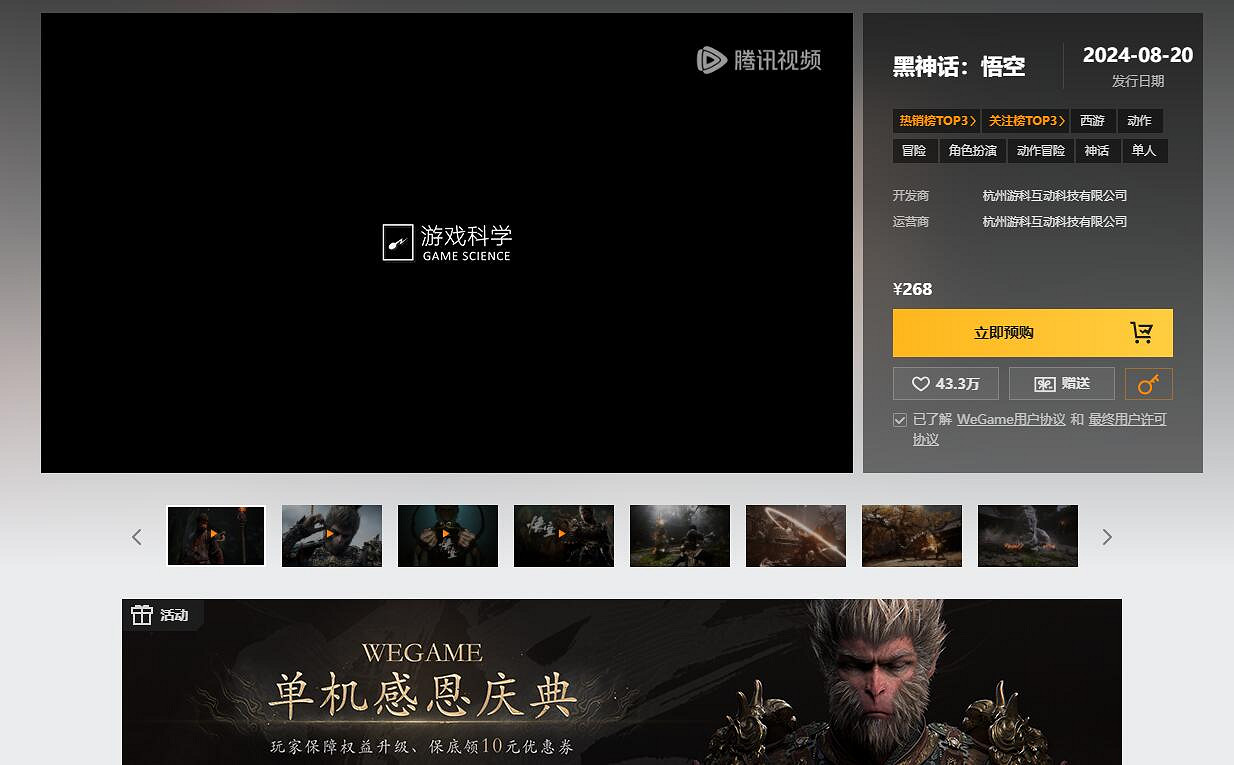Select the orange key activation icon
This screenshot has height=765, width=1234.
(1148, 383)
